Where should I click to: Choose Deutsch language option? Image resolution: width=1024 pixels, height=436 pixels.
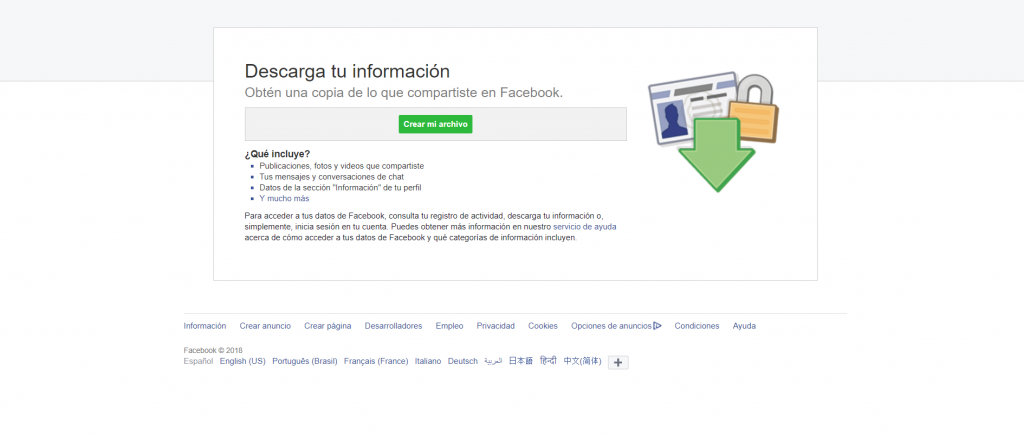coord(463,361)
